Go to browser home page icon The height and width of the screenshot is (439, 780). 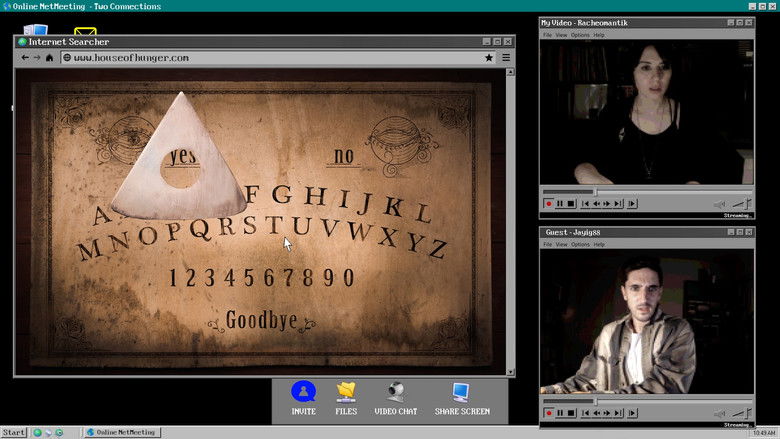coord(50,58)
